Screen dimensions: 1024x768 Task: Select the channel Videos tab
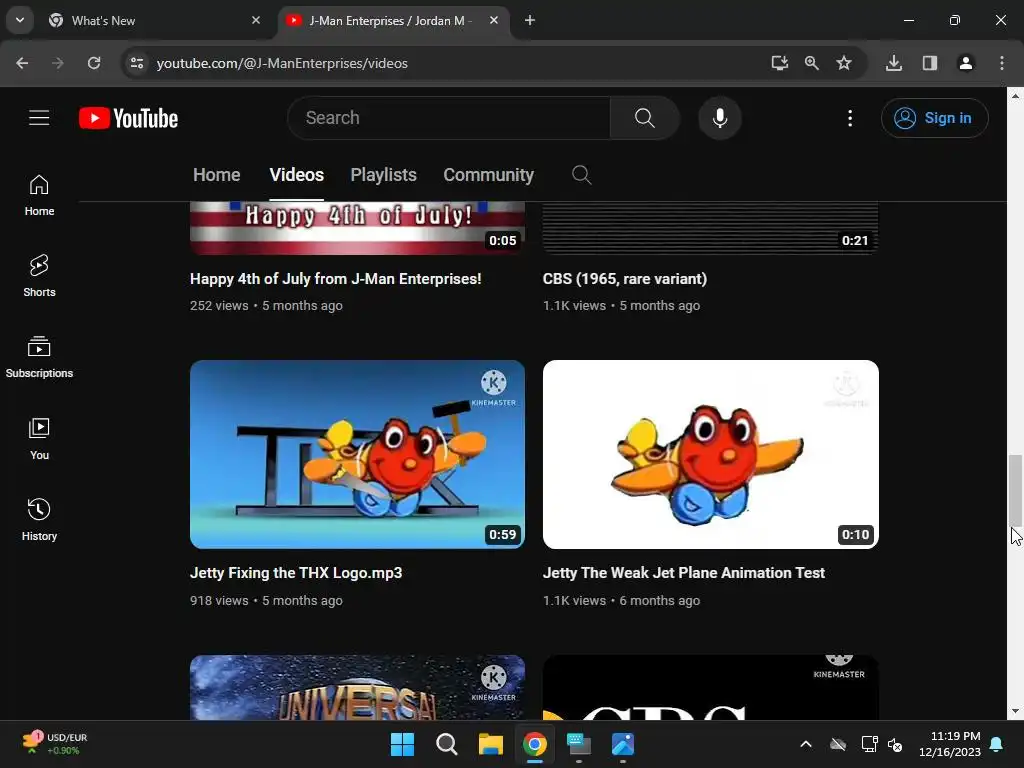(296, 175)
